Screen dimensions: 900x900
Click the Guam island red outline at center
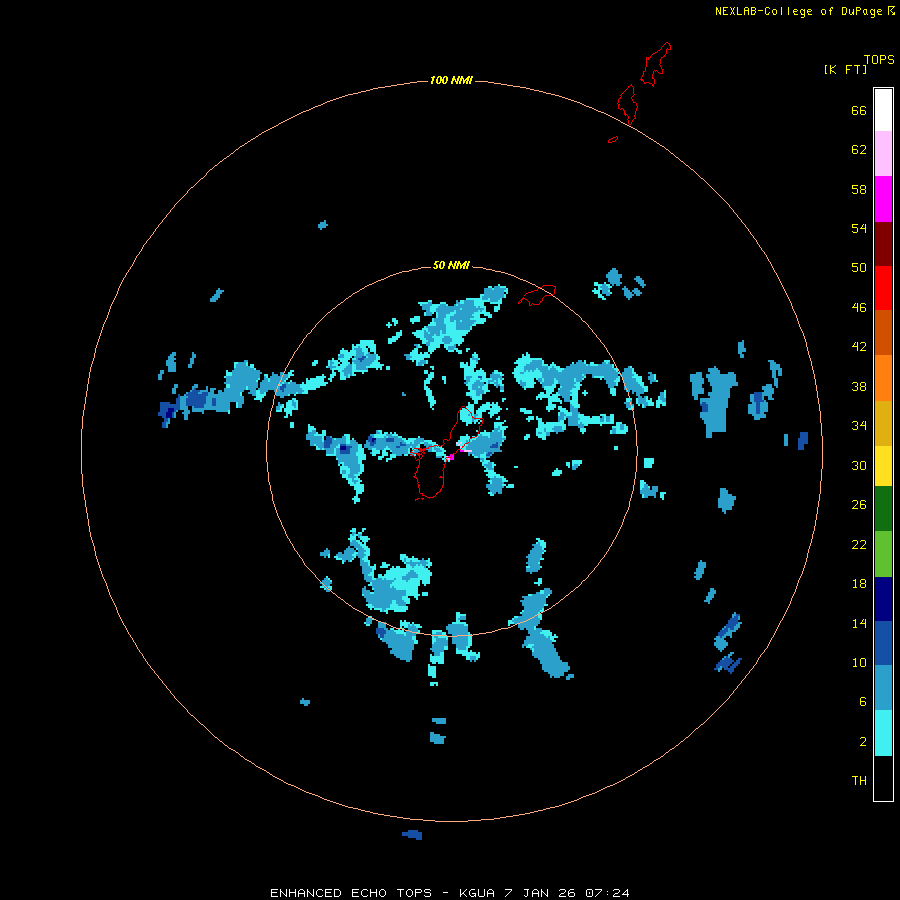(448, 453)
